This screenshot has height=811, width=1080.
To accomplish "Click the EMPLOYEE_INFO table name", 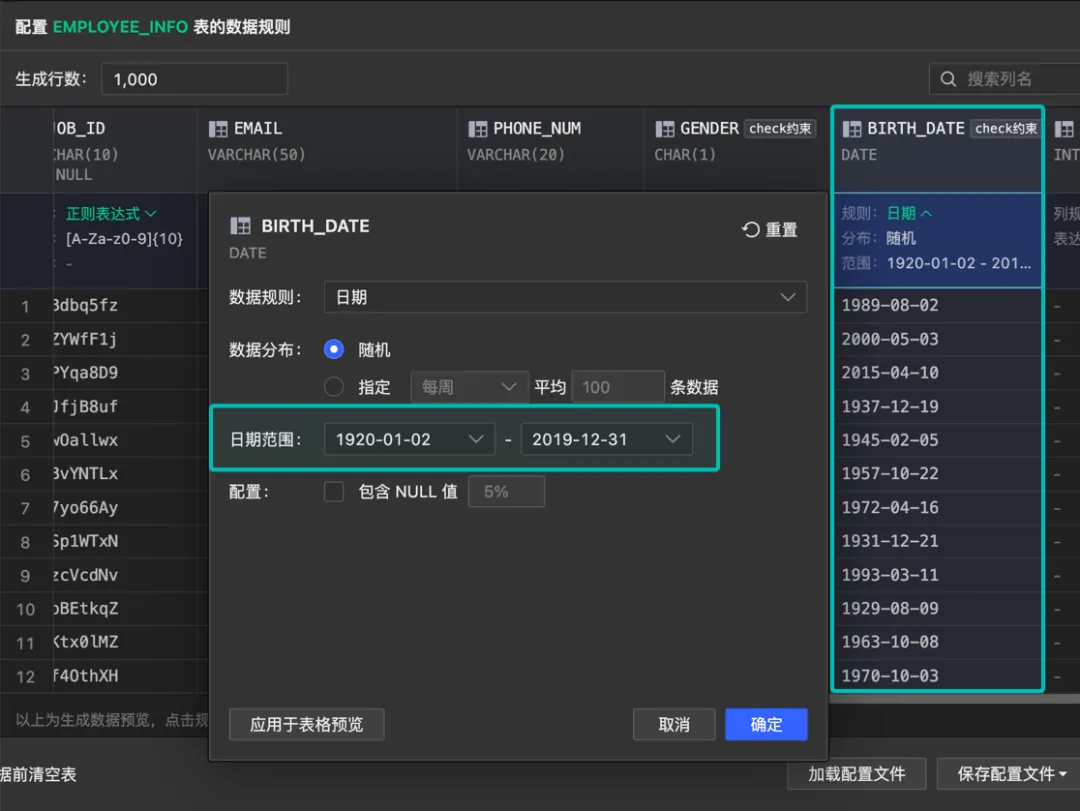I will [x=121, y=27].
